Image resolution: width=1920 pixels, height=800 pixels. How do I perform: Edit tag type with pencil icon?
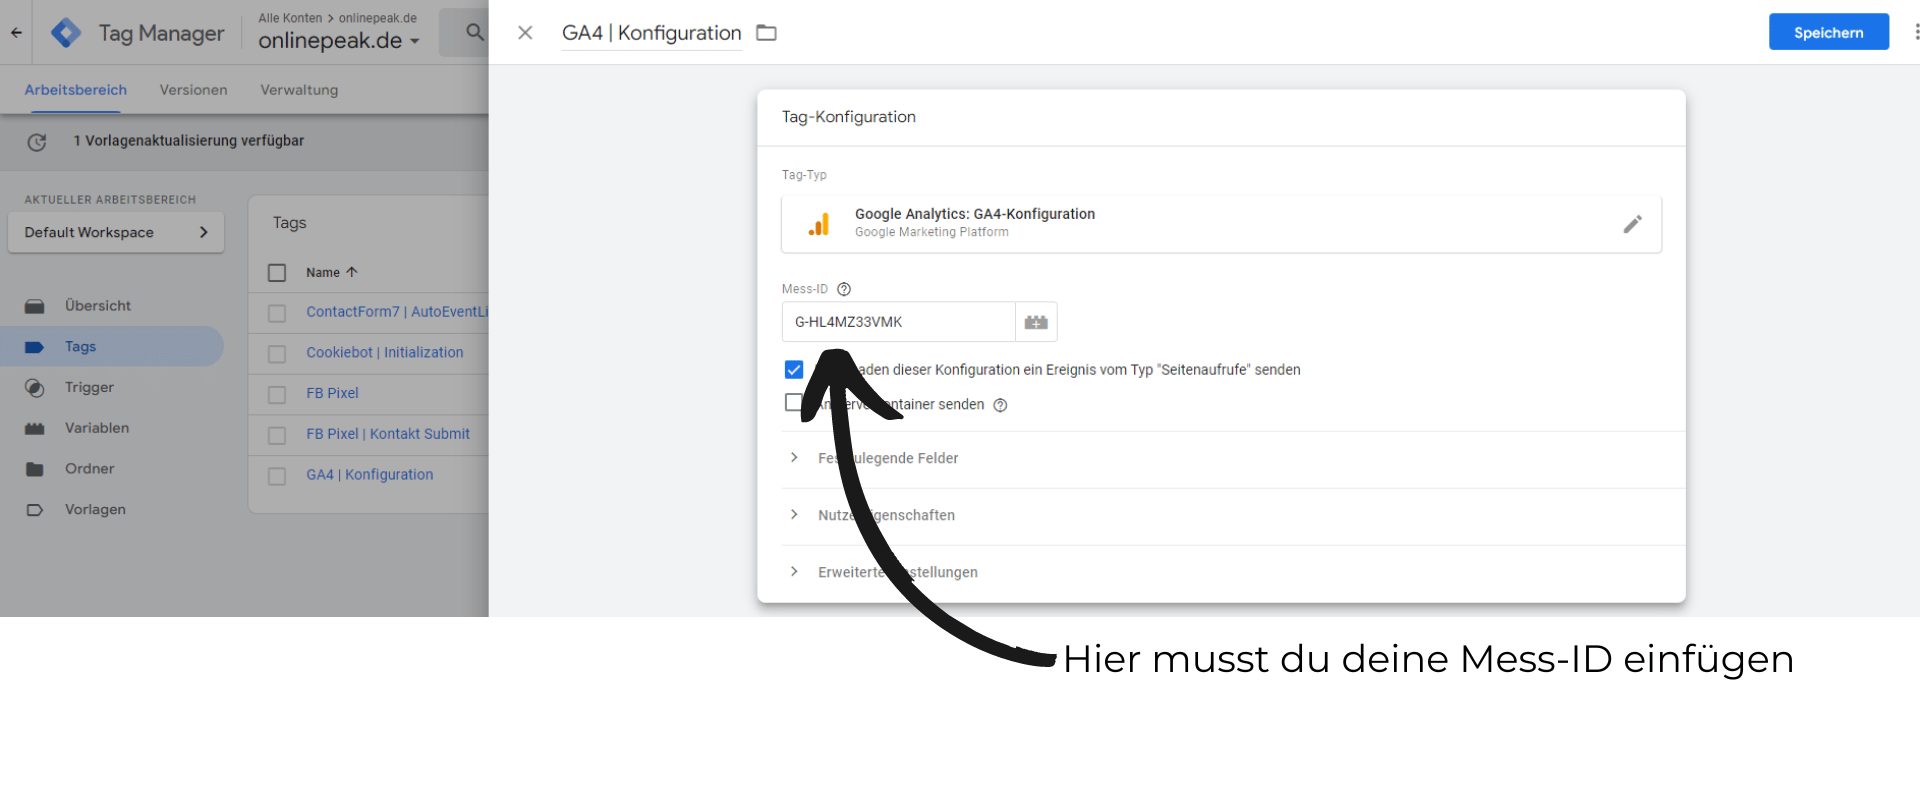1632,224
